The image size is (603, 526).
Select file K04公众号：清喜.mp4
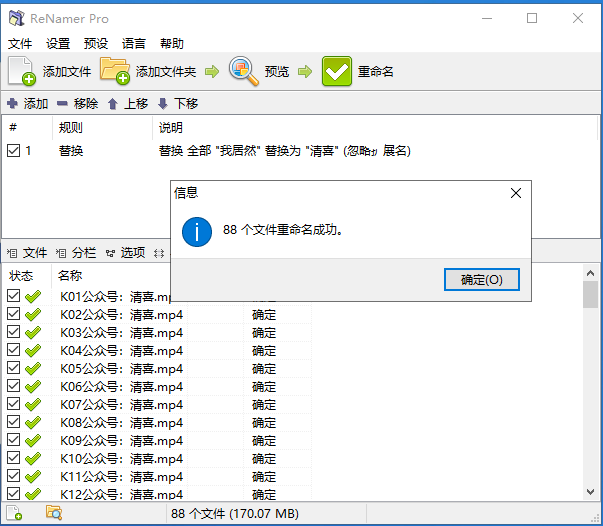coord(122,351)
